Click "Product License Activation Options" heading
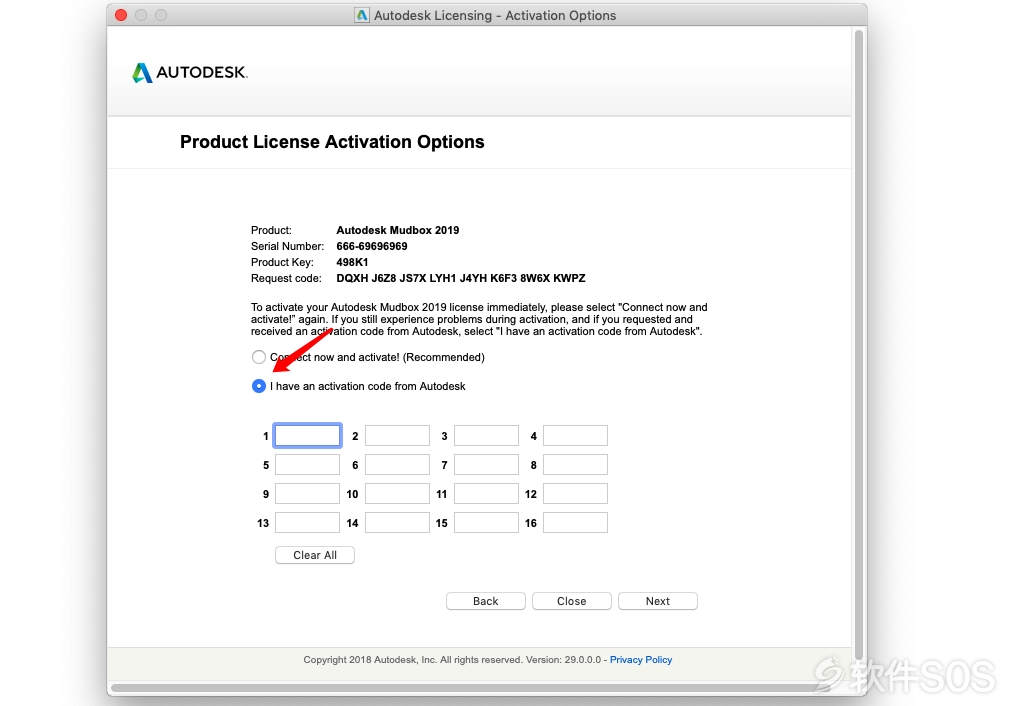This screenshot has width=1011, height=706. [x=332, y=142]
